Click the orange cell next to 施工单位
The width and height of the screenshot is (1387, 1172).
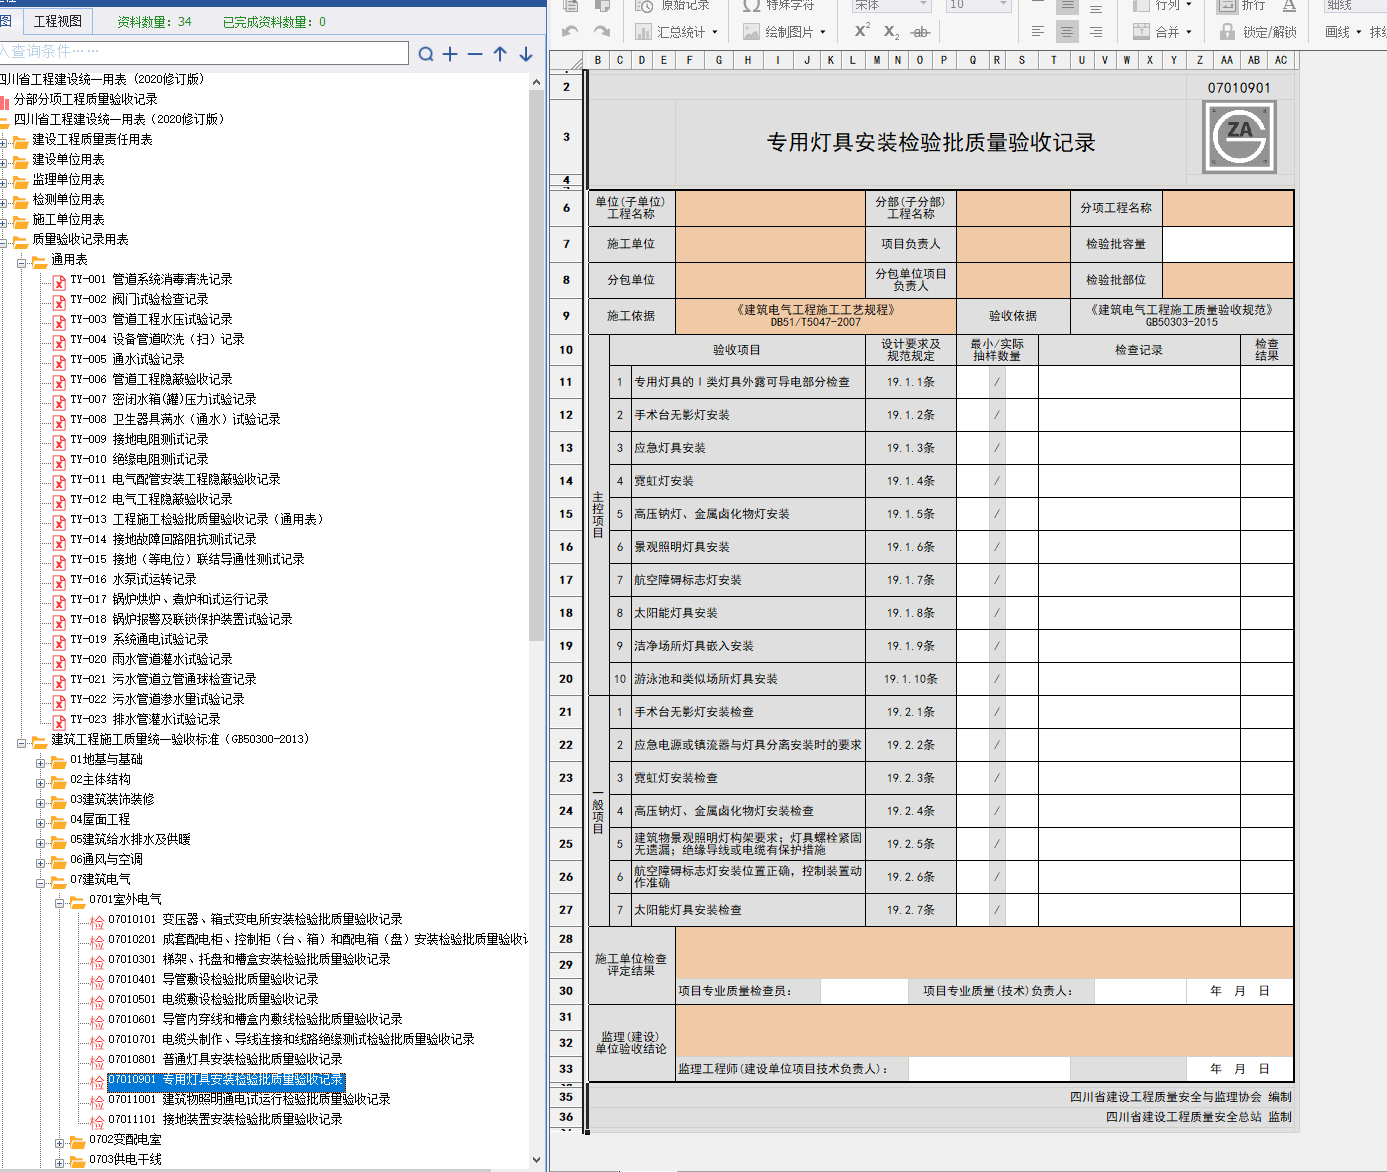770,244
